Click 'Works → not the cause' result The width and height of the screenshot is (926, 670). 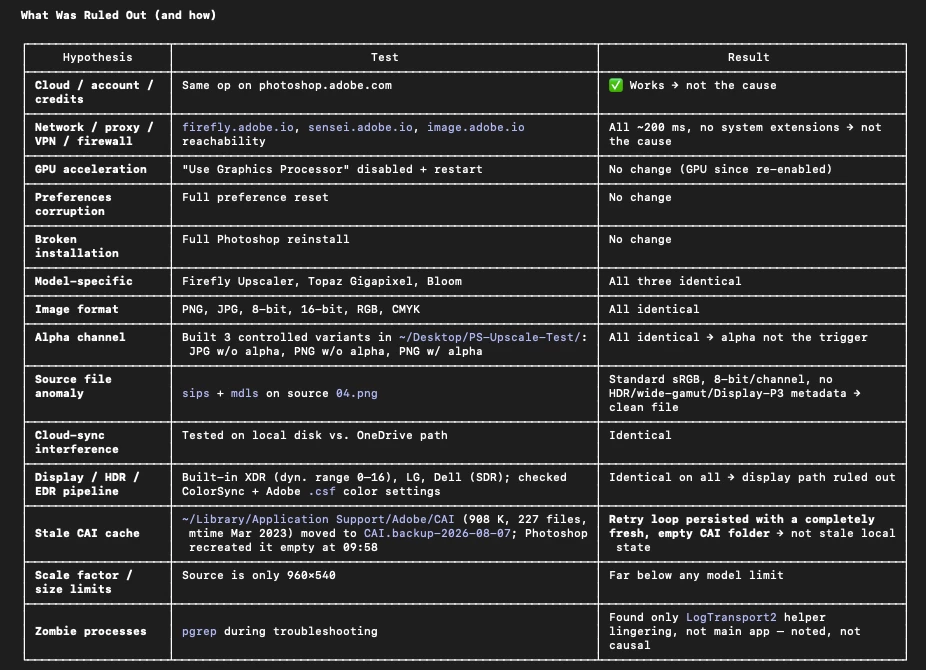[703, 85]
